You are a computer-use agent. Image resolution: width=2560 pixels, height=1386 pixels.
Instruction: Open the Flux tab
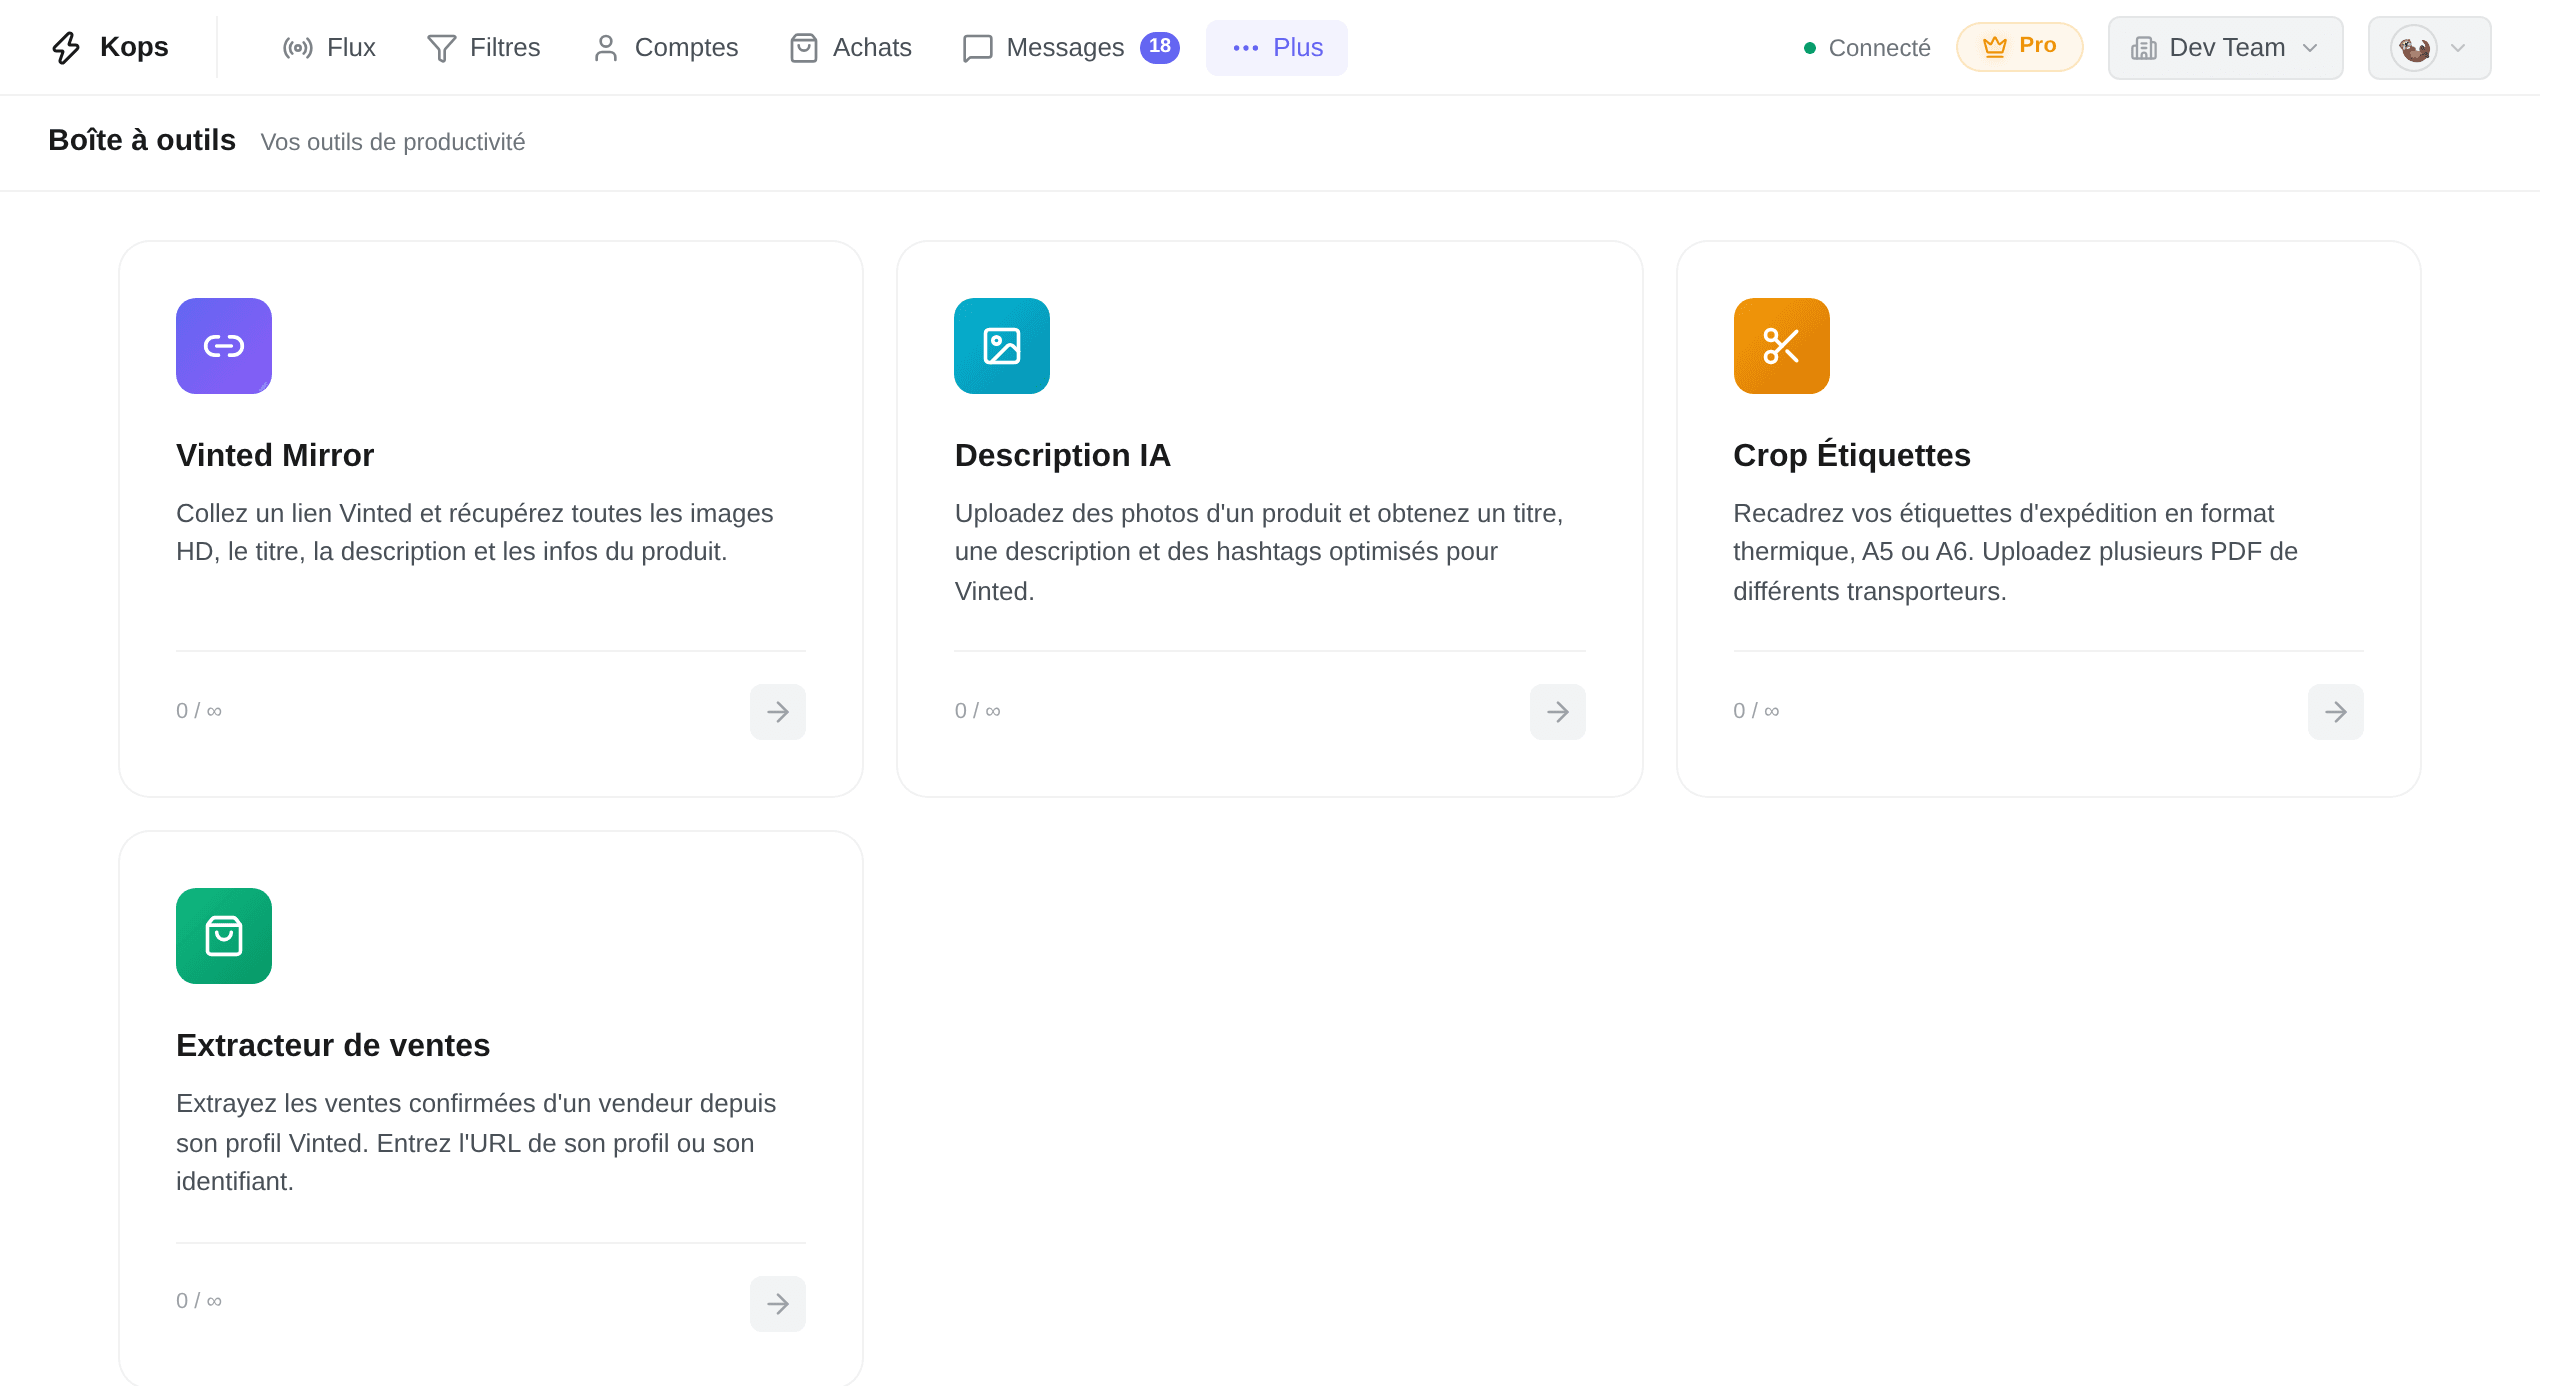[329, 47]
